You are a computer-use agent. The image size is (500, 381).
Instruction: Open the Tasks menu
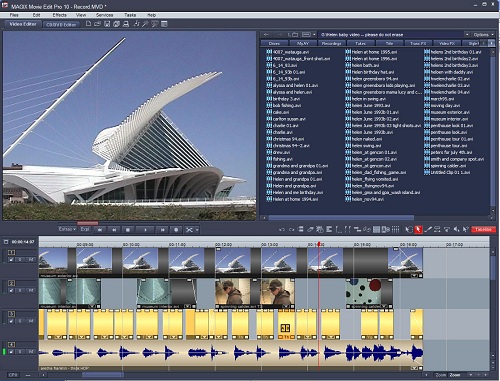(130, 15)
